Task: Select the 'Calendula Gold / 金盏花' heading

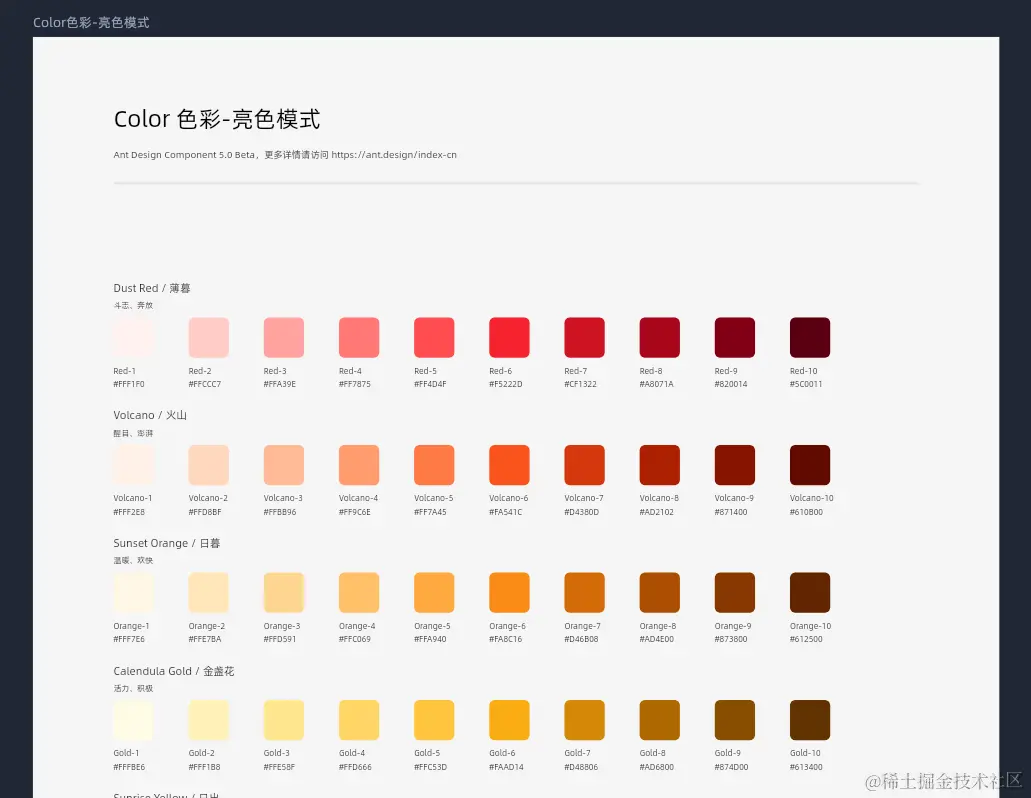Action: [174, 671]
